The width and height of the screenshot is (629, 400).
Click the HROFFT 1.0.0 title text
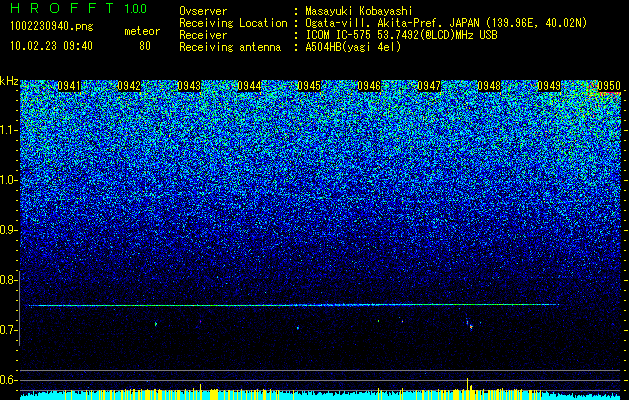pos(79,8)
